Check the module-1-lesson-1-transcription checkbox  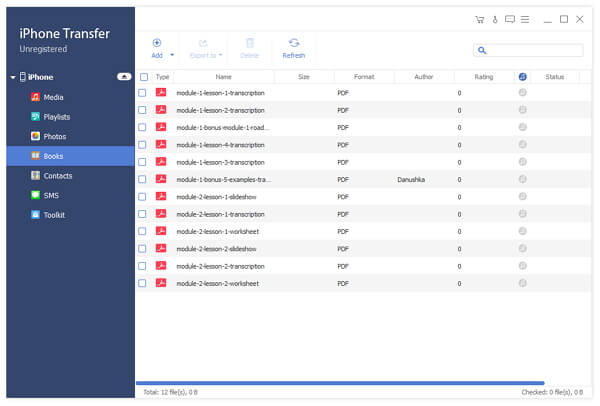click(x=142, y=93)
